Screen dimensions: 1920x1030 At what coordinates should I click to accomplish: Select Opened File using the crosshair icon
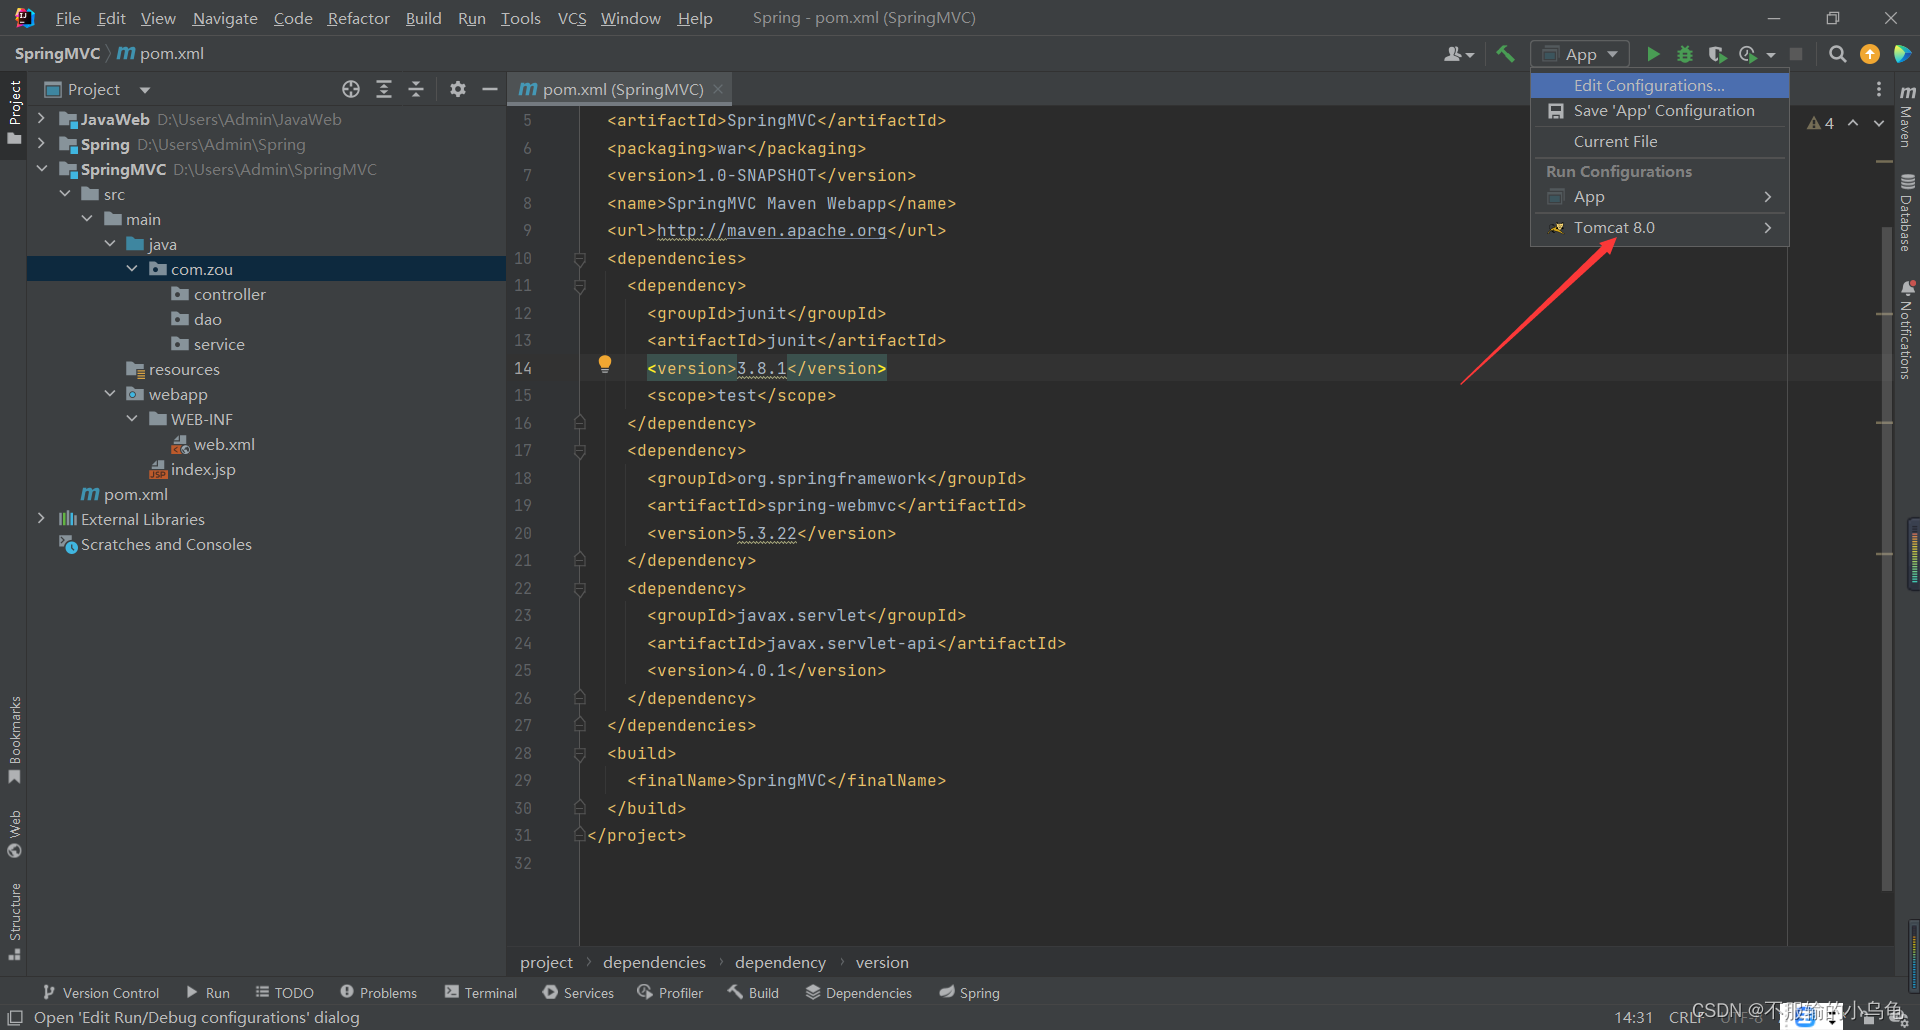(x=351, y=89)
